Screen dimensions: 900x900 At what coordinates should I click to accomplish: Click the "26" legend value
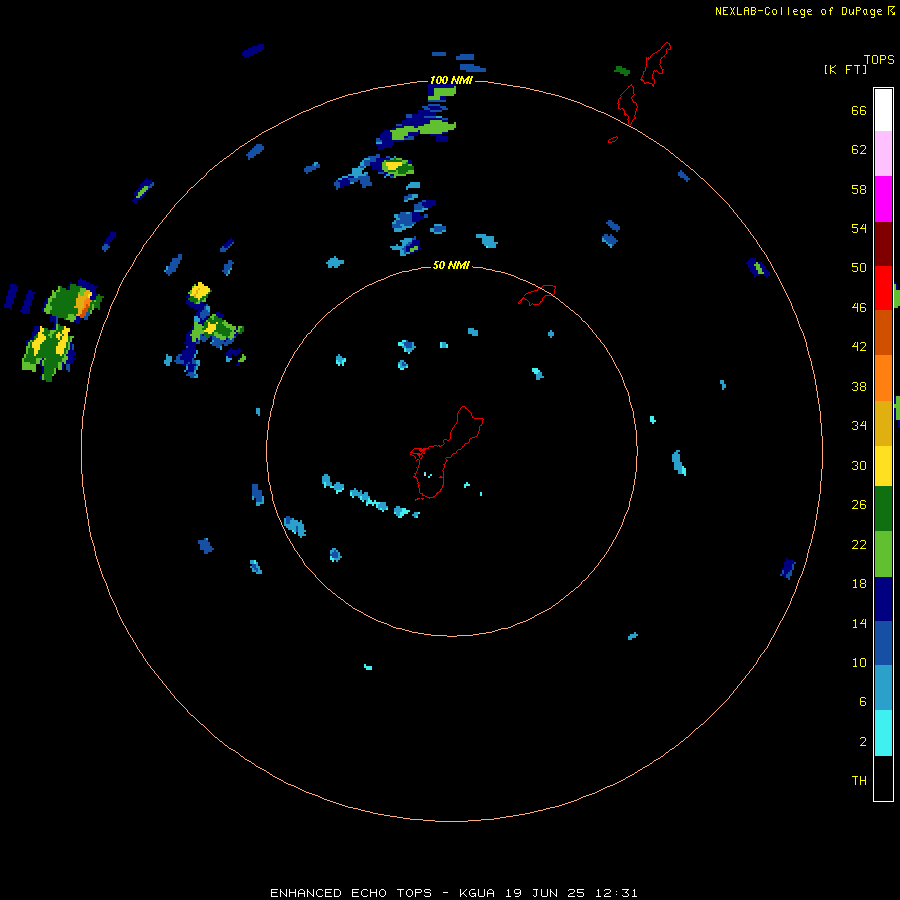tap(859, 505)
